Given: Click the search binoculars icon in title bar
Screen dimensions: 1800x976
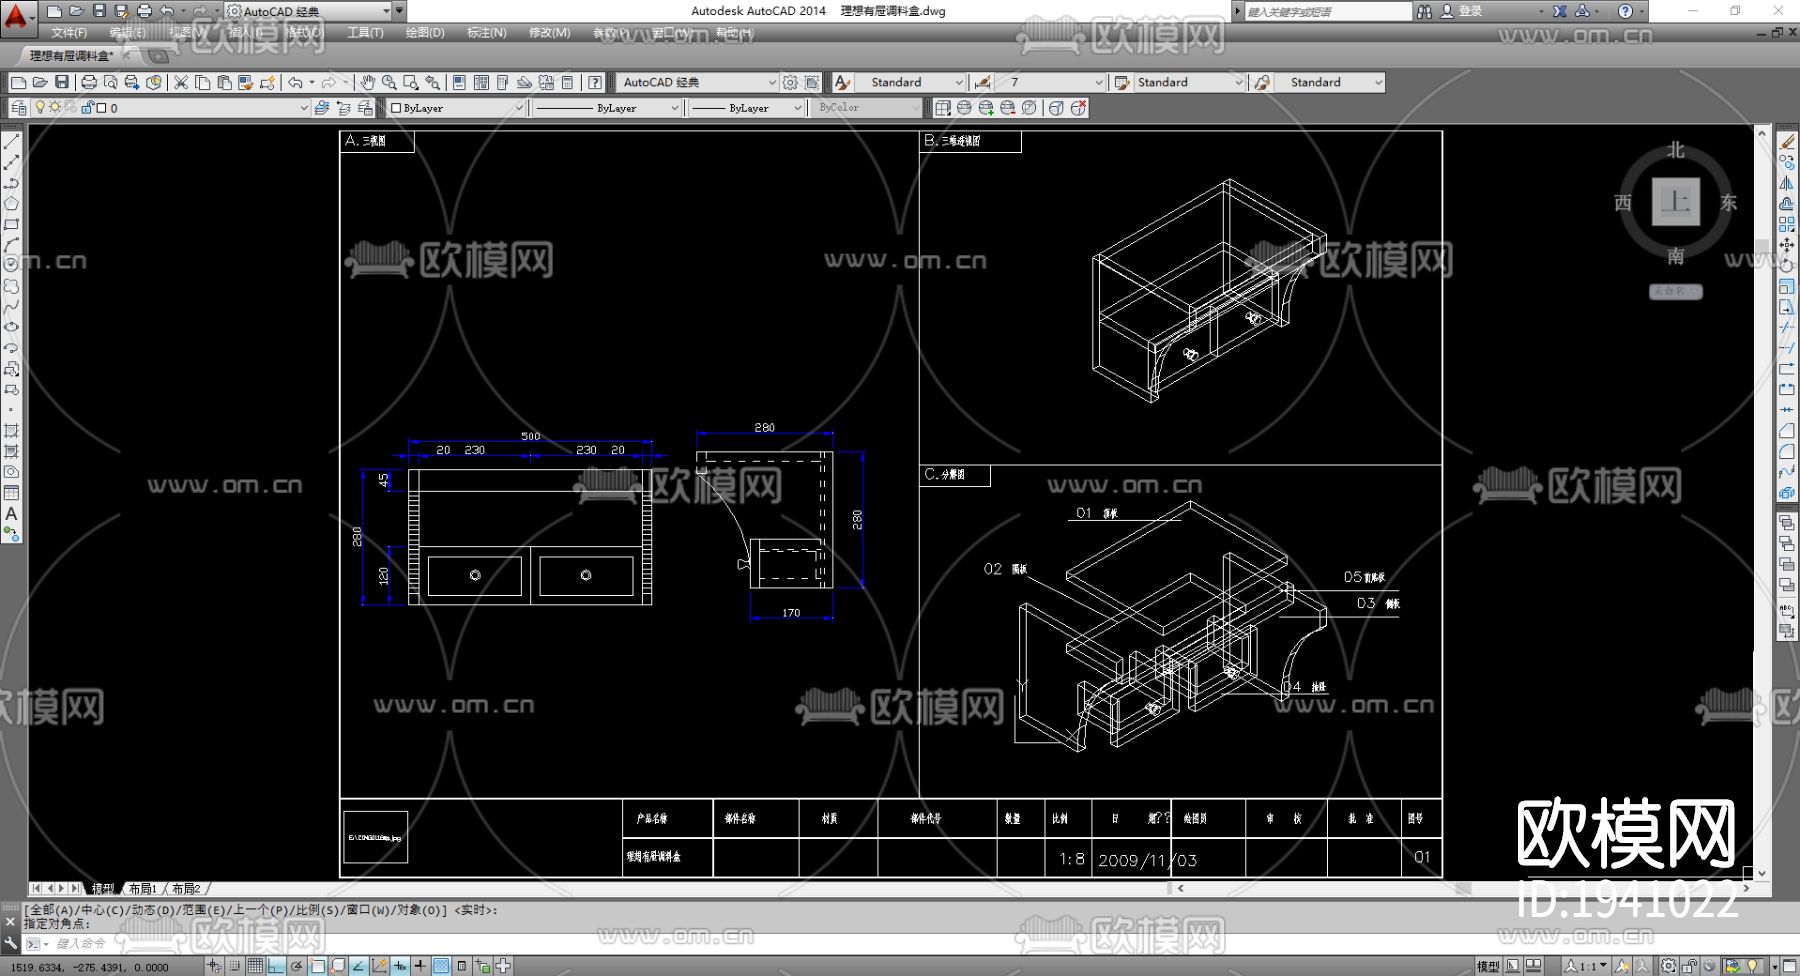Looking at the screenshot, I should tap(1424, 11).
